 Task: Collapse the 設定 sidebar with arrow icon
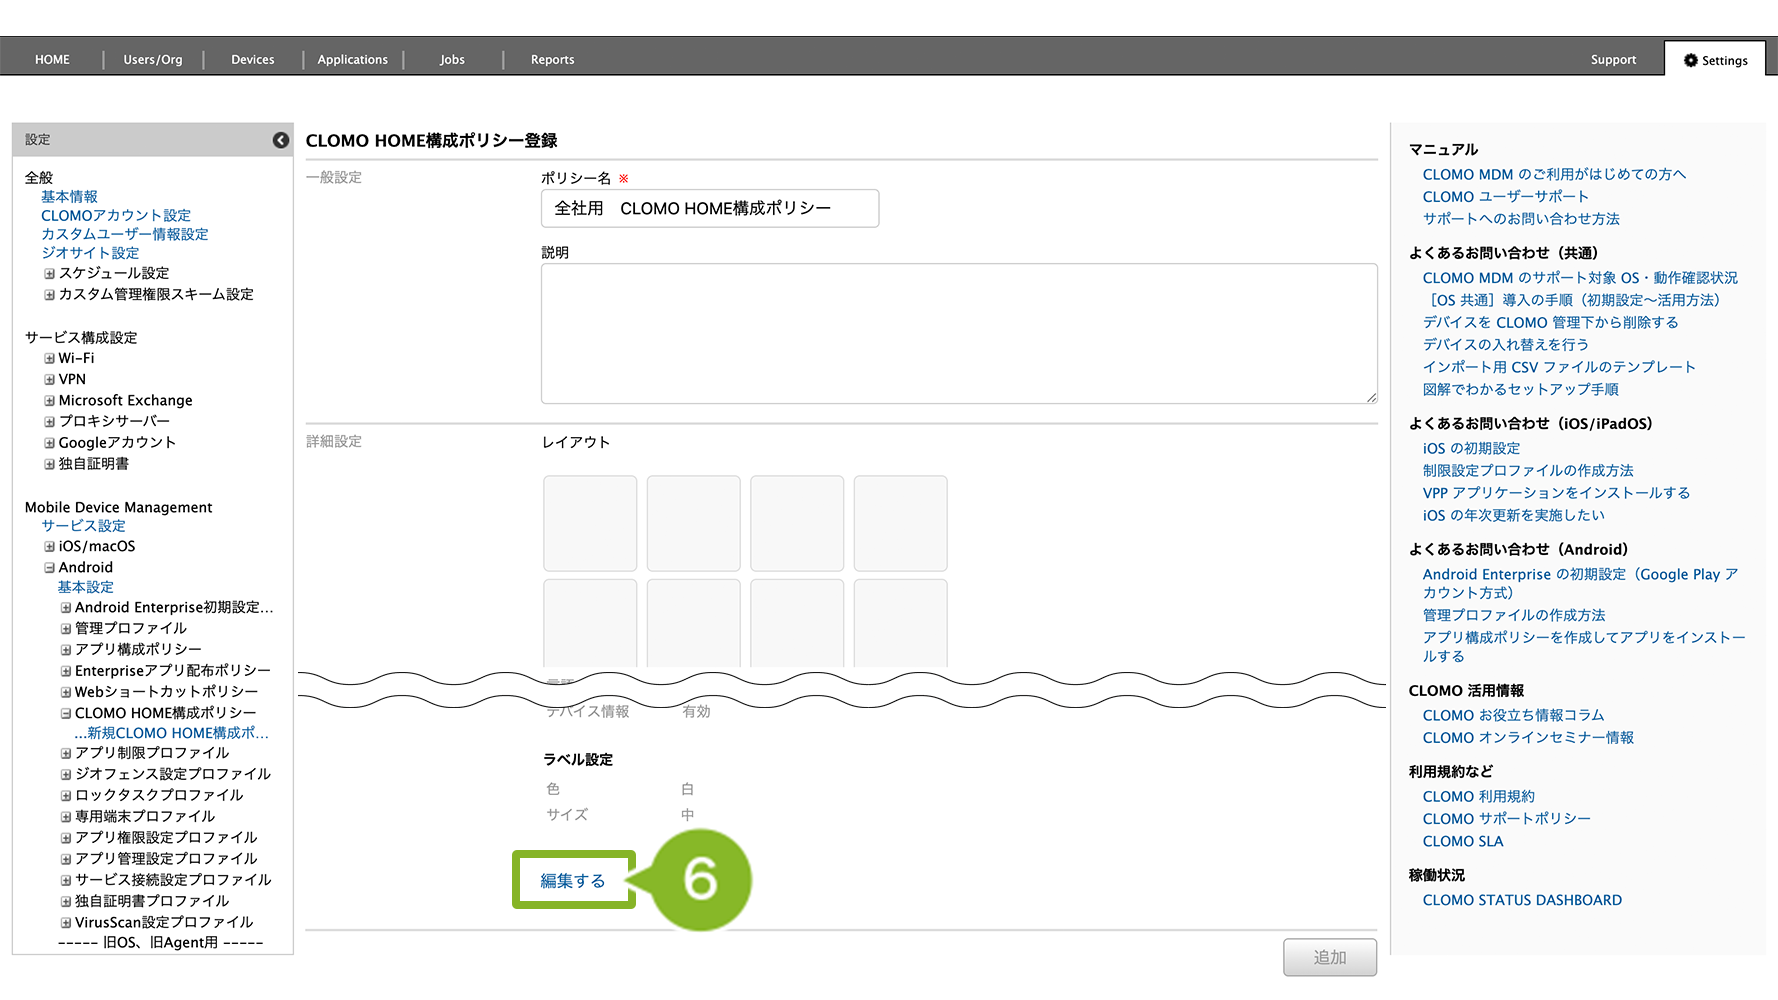281,140
